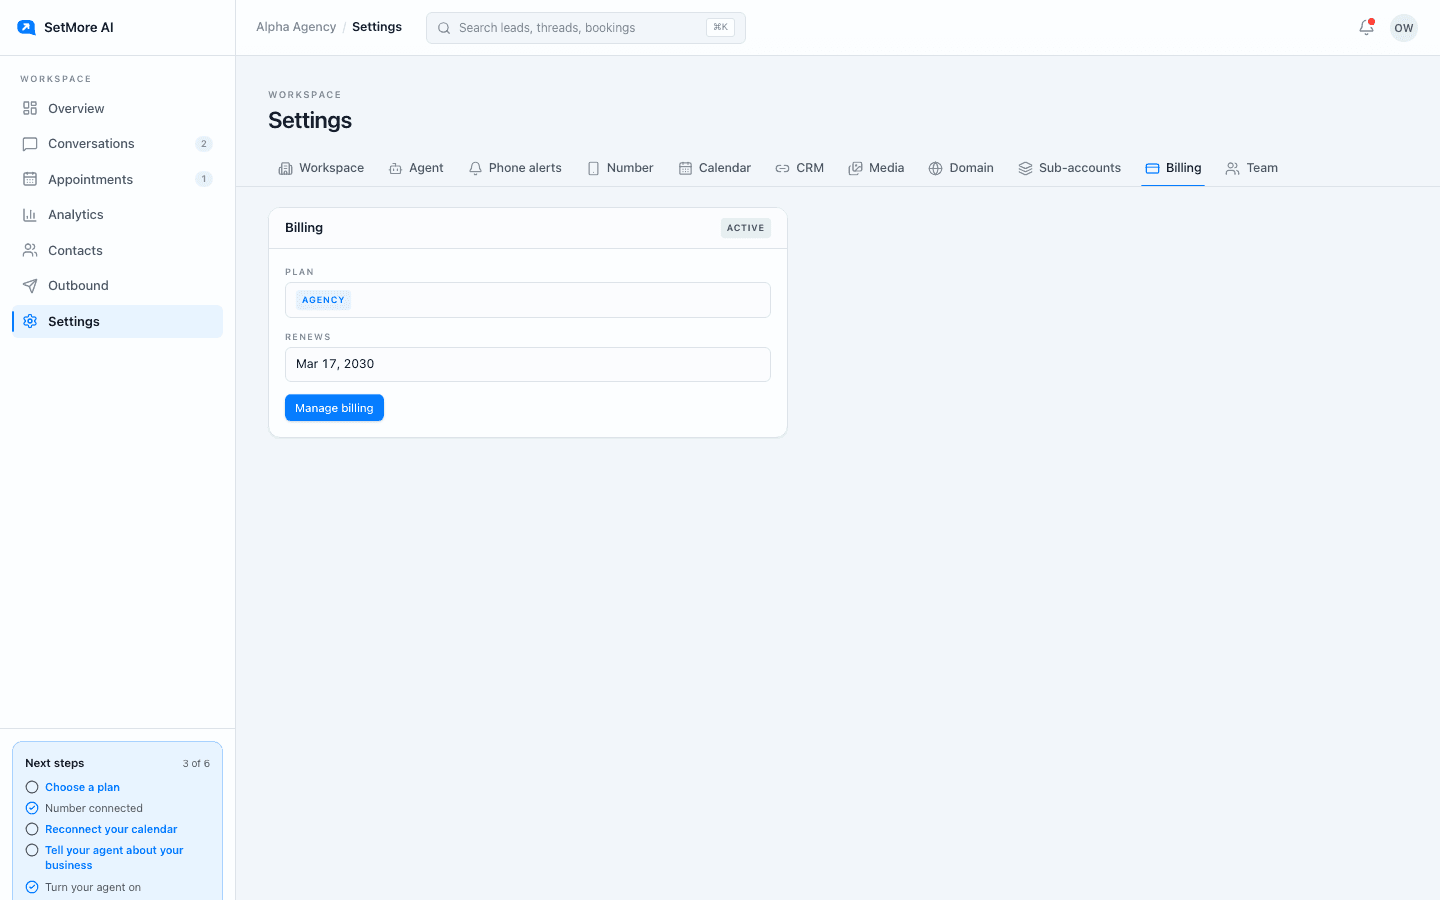
Task: Toggle the Reconnect your calendar step circle
Action: 32,829
